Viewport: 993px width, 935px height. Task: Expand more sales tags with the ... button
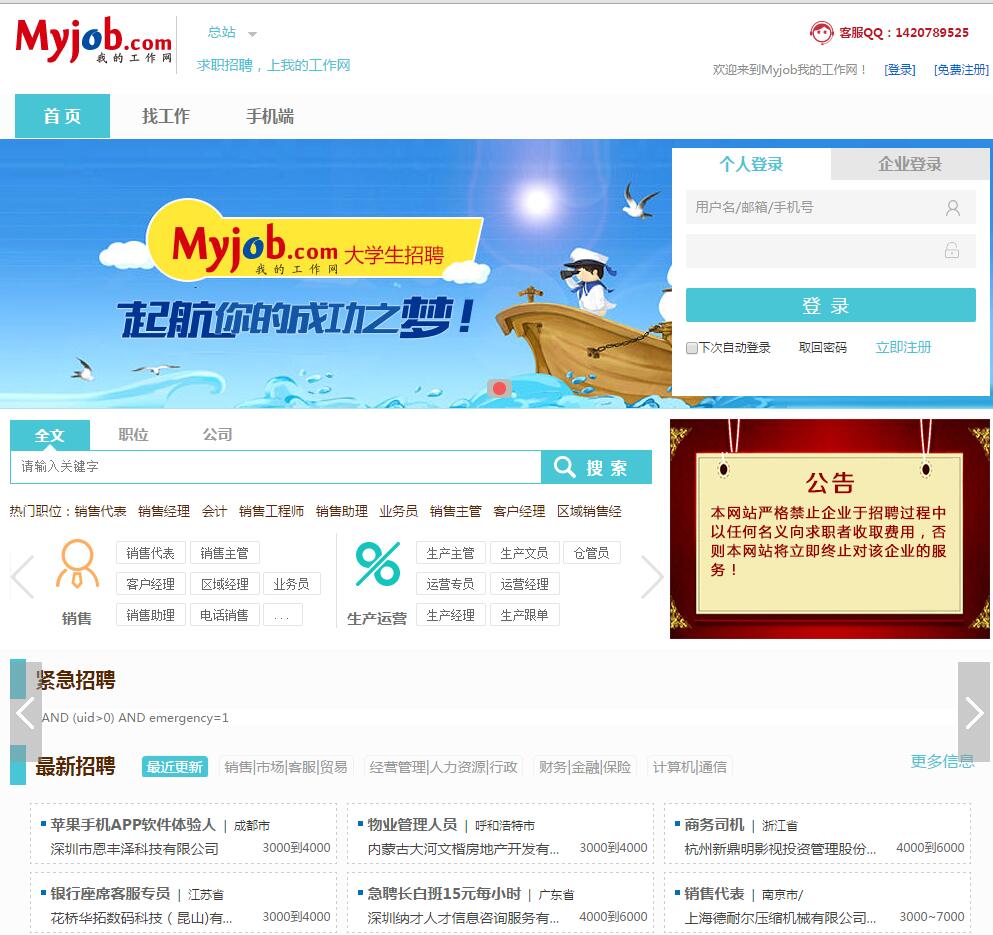[282, 614]
